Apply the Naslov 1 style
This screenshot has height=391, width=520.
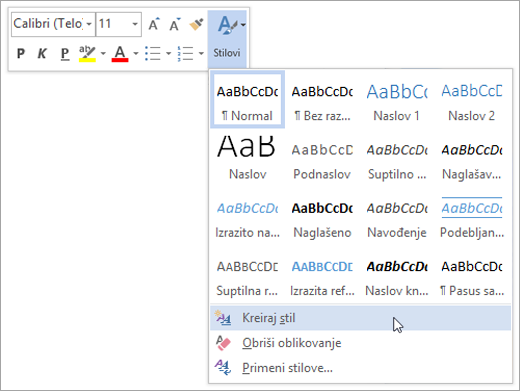coord(397,100)
